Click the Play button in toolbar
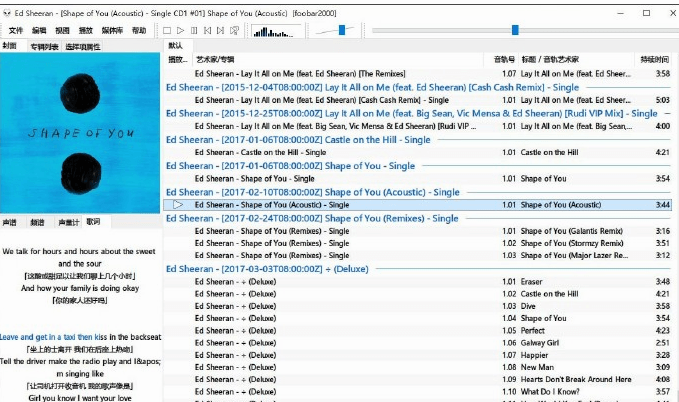Screen dimensions: 679x402 point(181,30)
